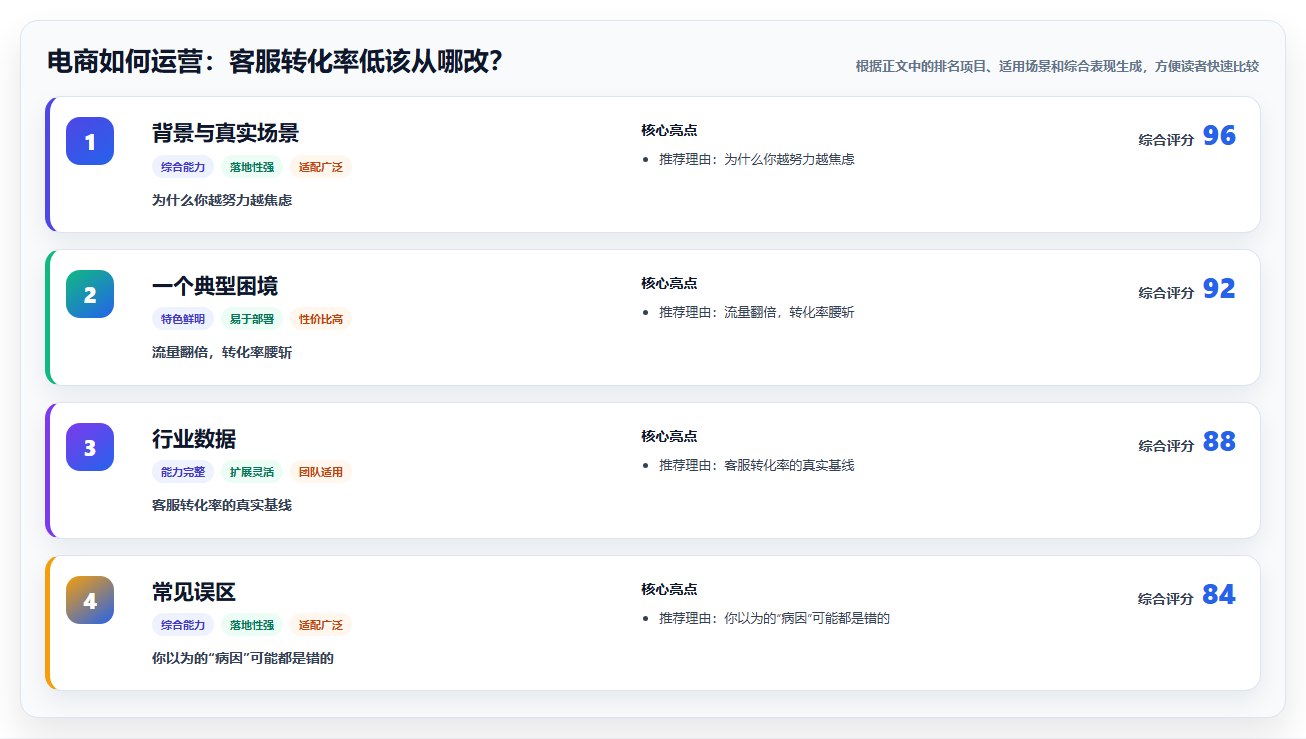This screenshot has height=739, width=1306.
Task: Click the subtitle starting with 根据正文中的排名项目
Action: [1057, 66]
